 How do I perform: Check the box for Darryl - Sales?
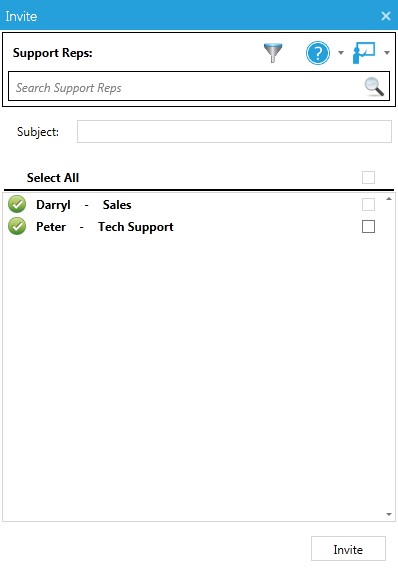(368, 205)
